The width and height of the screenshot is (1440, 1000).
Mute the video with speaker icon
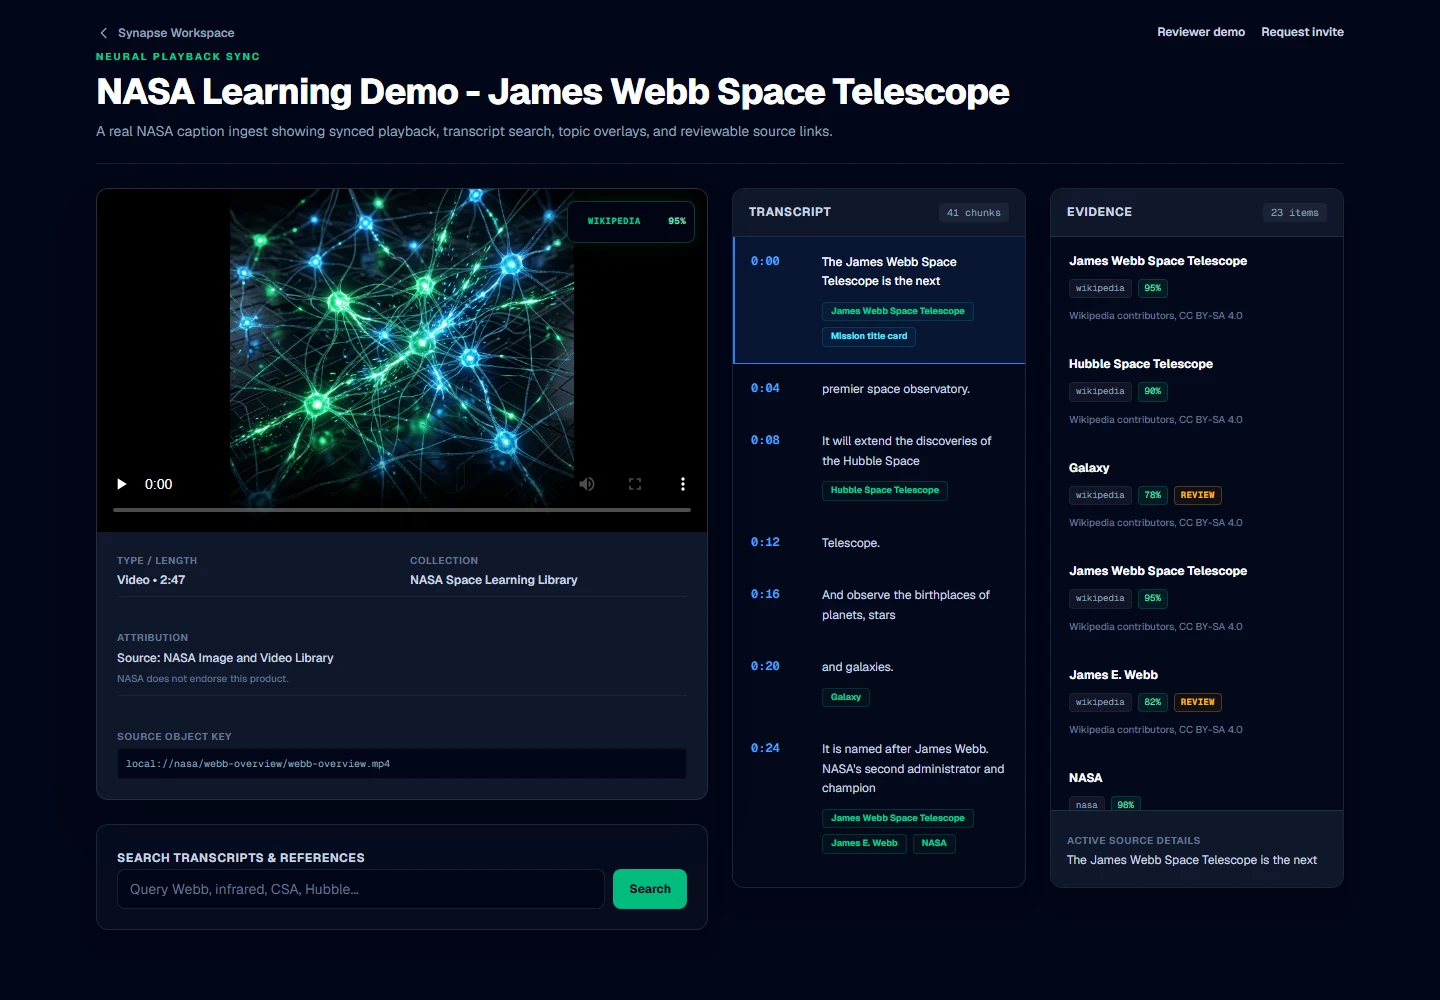point(587,484)
